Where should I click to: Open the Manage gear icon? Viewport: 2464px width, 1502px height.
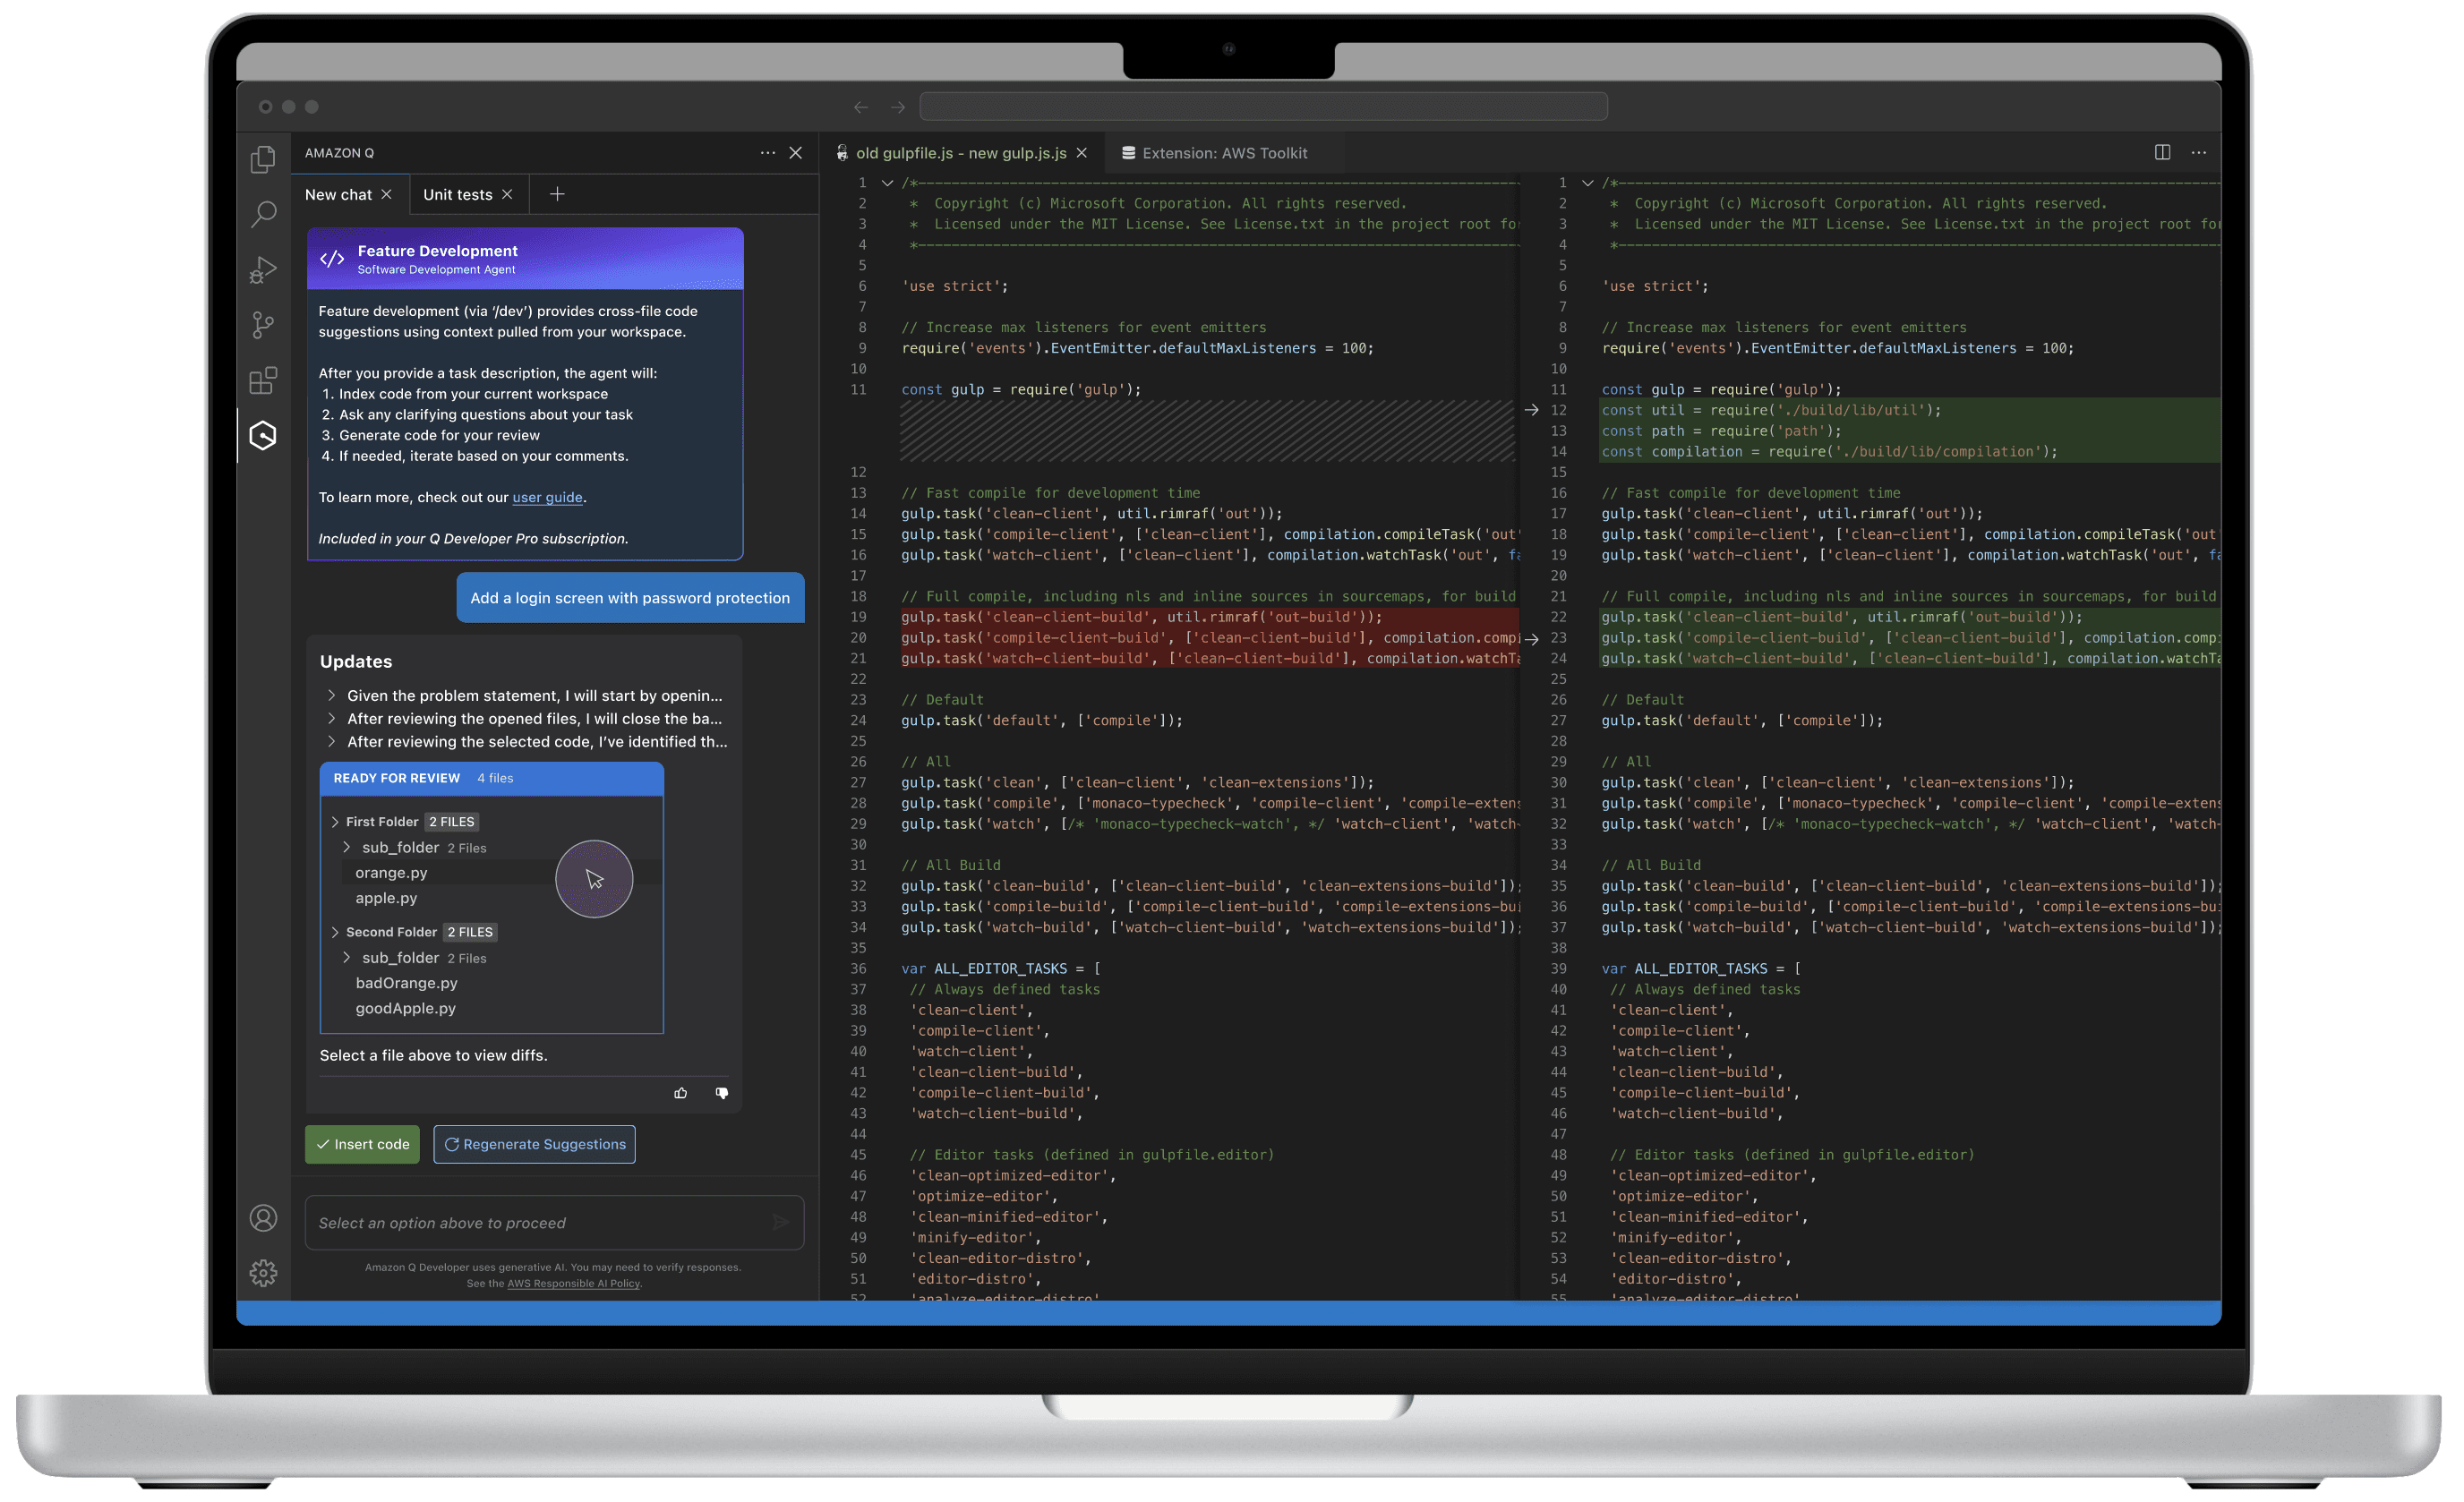click(x=263, y=1273)
